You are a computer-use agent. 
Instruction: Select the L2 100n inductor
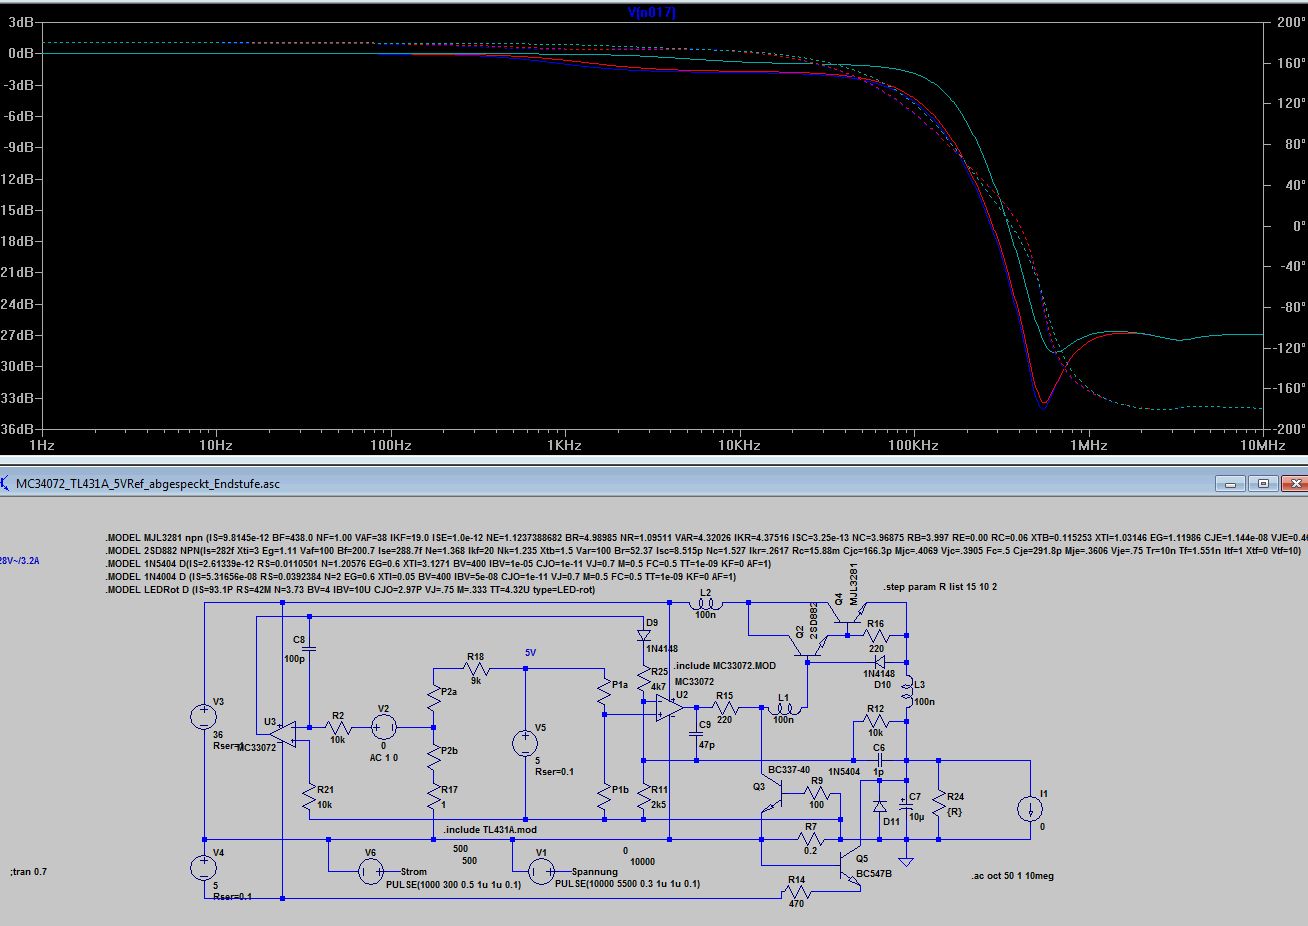(705, 604)
